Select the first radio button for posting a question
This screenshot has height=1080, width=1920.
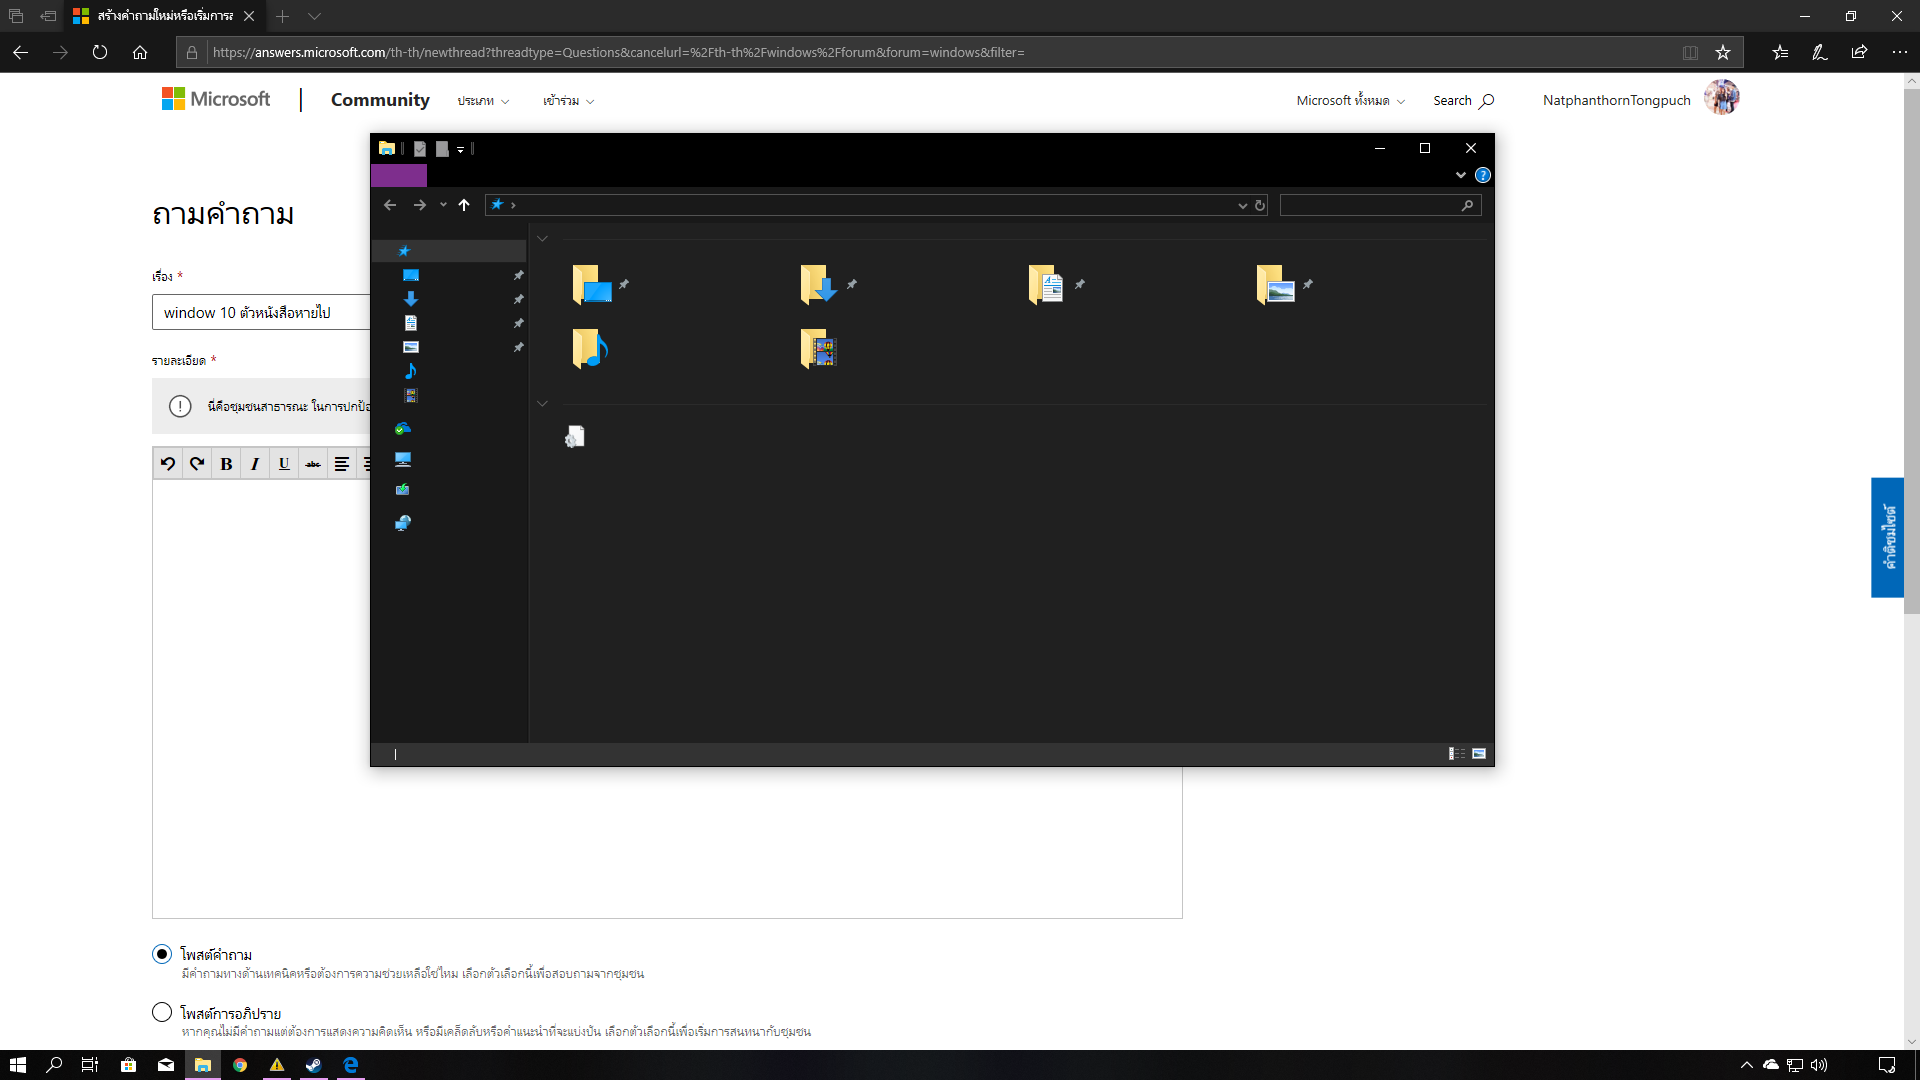pyautogui.click(x=162, y=954)
